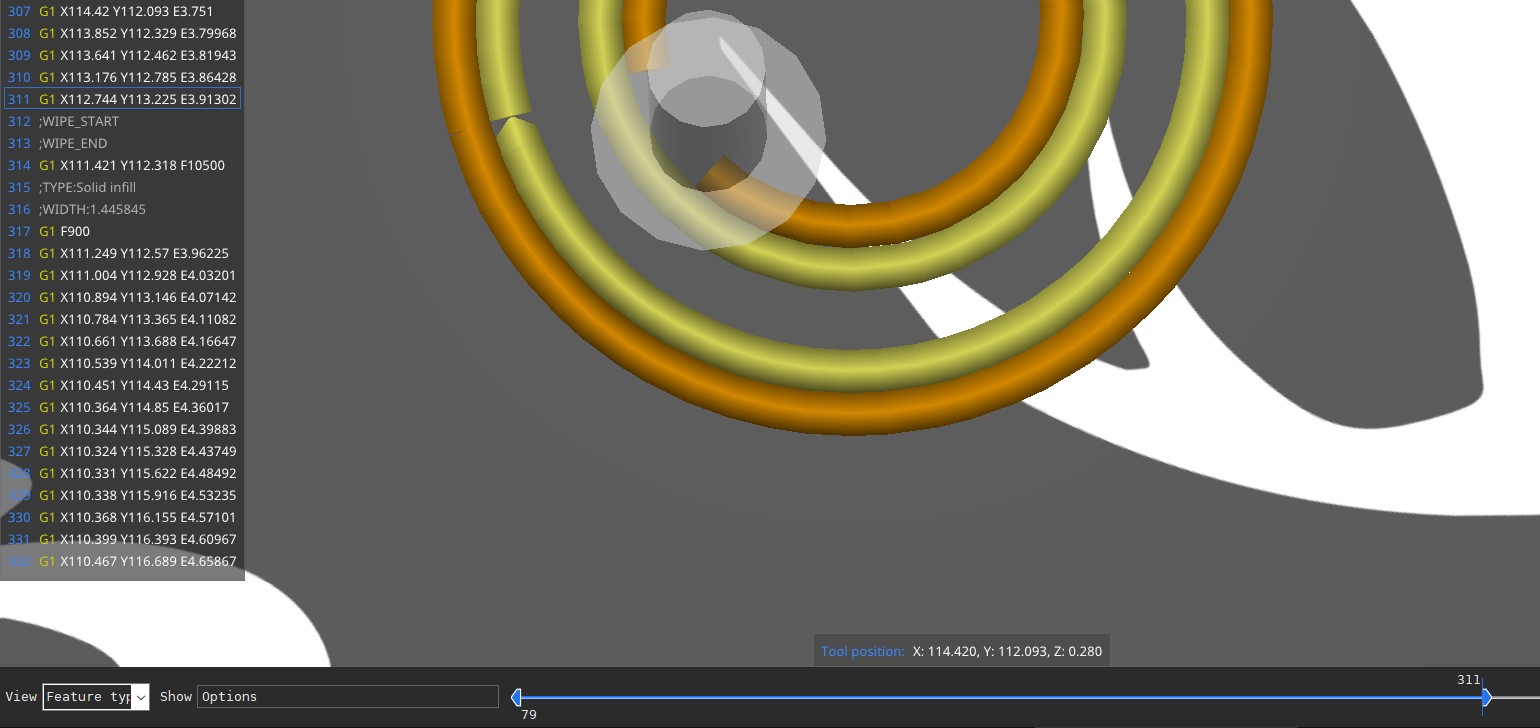Select G-code line 330
This screenshot has height=728, width=1540.
point(122,517)
